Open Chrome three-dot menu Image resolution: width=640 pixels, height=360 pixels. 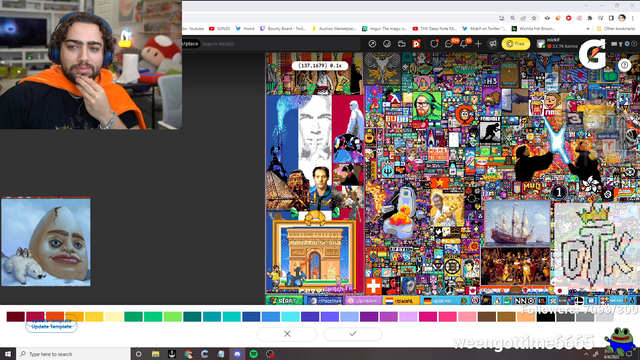[633, 18]
